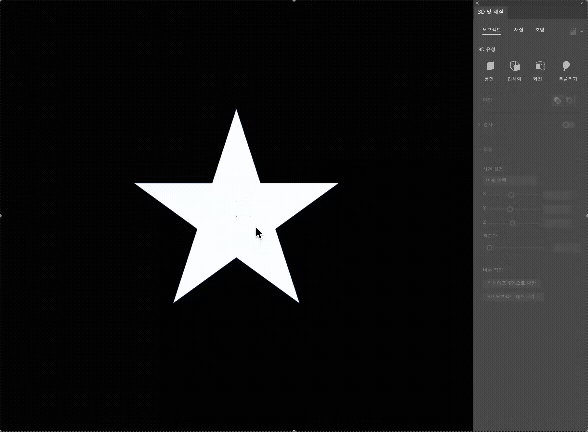Open the render settings dropdown arrow
The image size is (588, 432).
coord(582,32)
